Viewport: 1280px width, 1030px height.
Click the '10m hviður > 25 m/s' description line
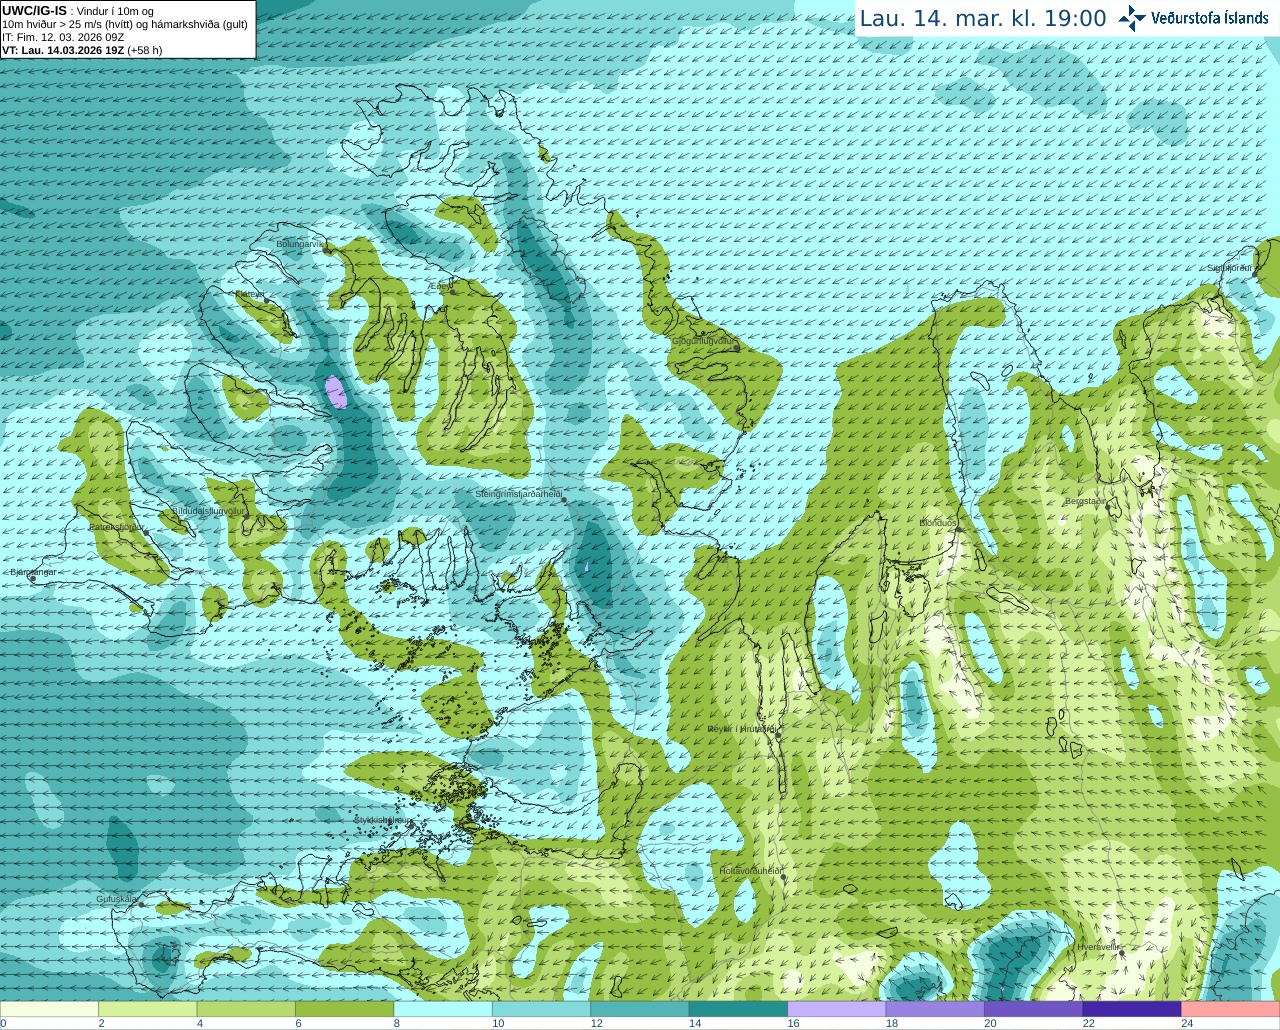(125, 24)
